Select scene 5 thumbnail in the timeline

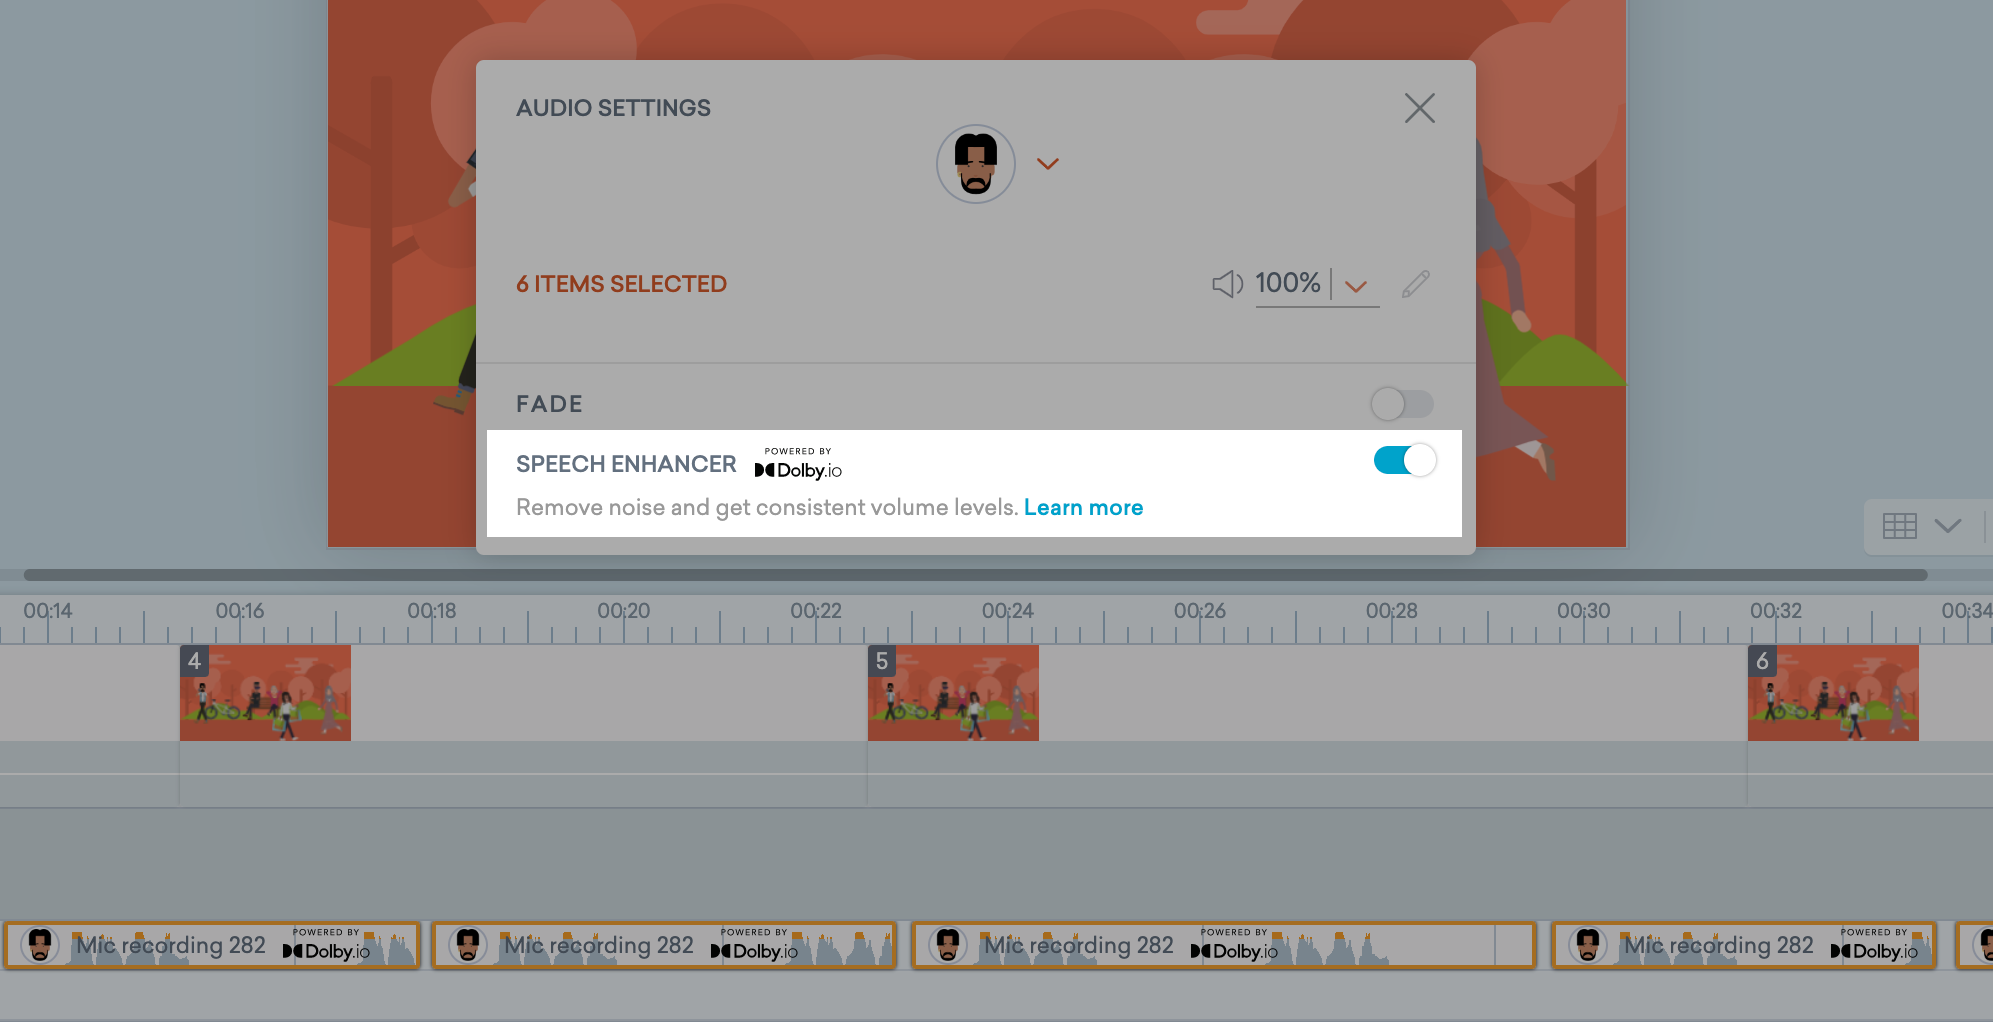click(952, 692)
